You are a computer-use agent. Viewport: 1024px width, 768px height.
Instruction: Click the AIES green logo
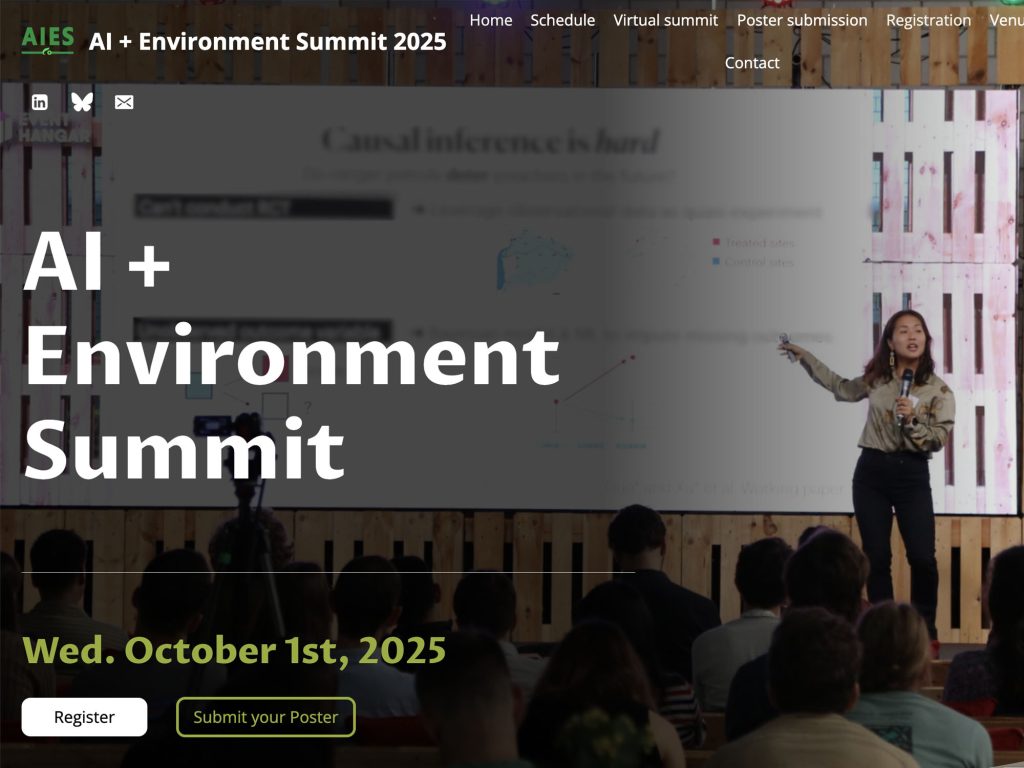[48, 38]
